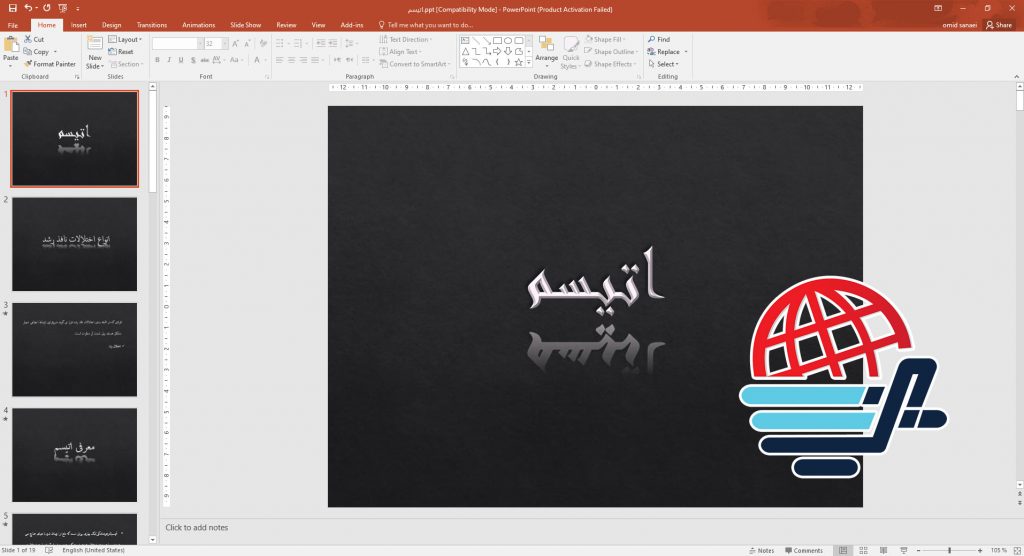
Task: Click the Tell me search box
Action: [426, 25]
